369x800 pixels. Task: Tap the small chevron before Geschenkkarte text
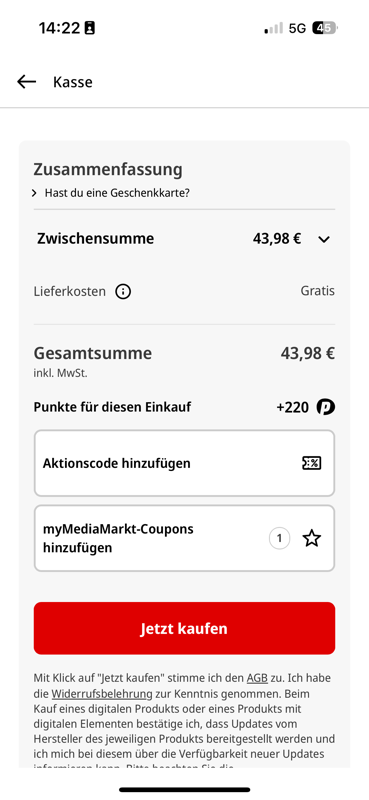coord(34,193)
